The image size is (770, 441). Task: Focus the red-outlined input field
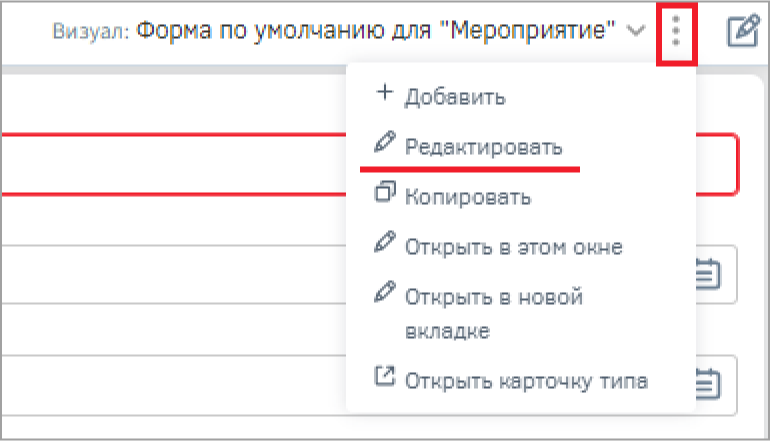click(x=170, y=163)
